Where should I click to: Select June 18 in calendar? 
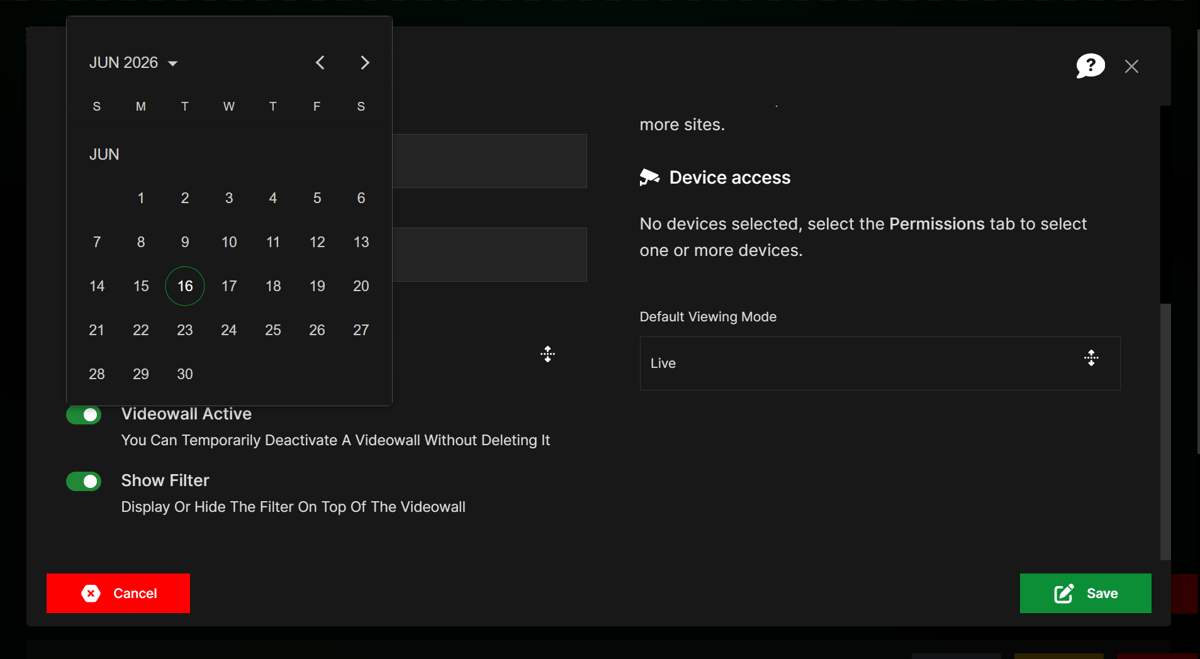click(x=273, y=286)
